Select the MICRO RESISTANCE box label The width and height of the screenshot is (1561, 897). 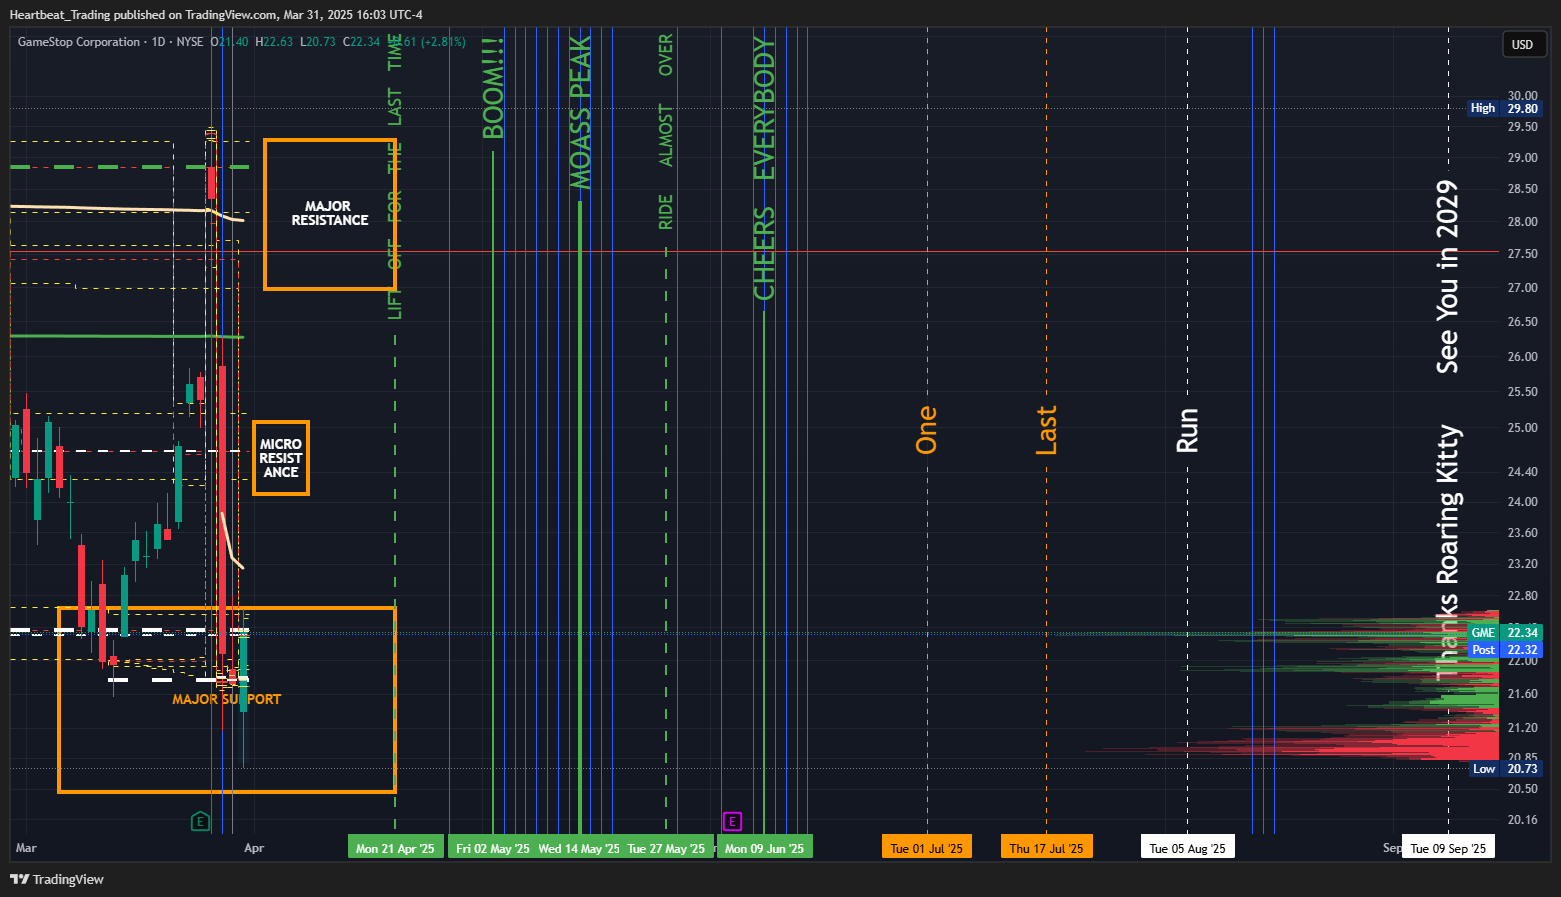(x=281, y=458)
